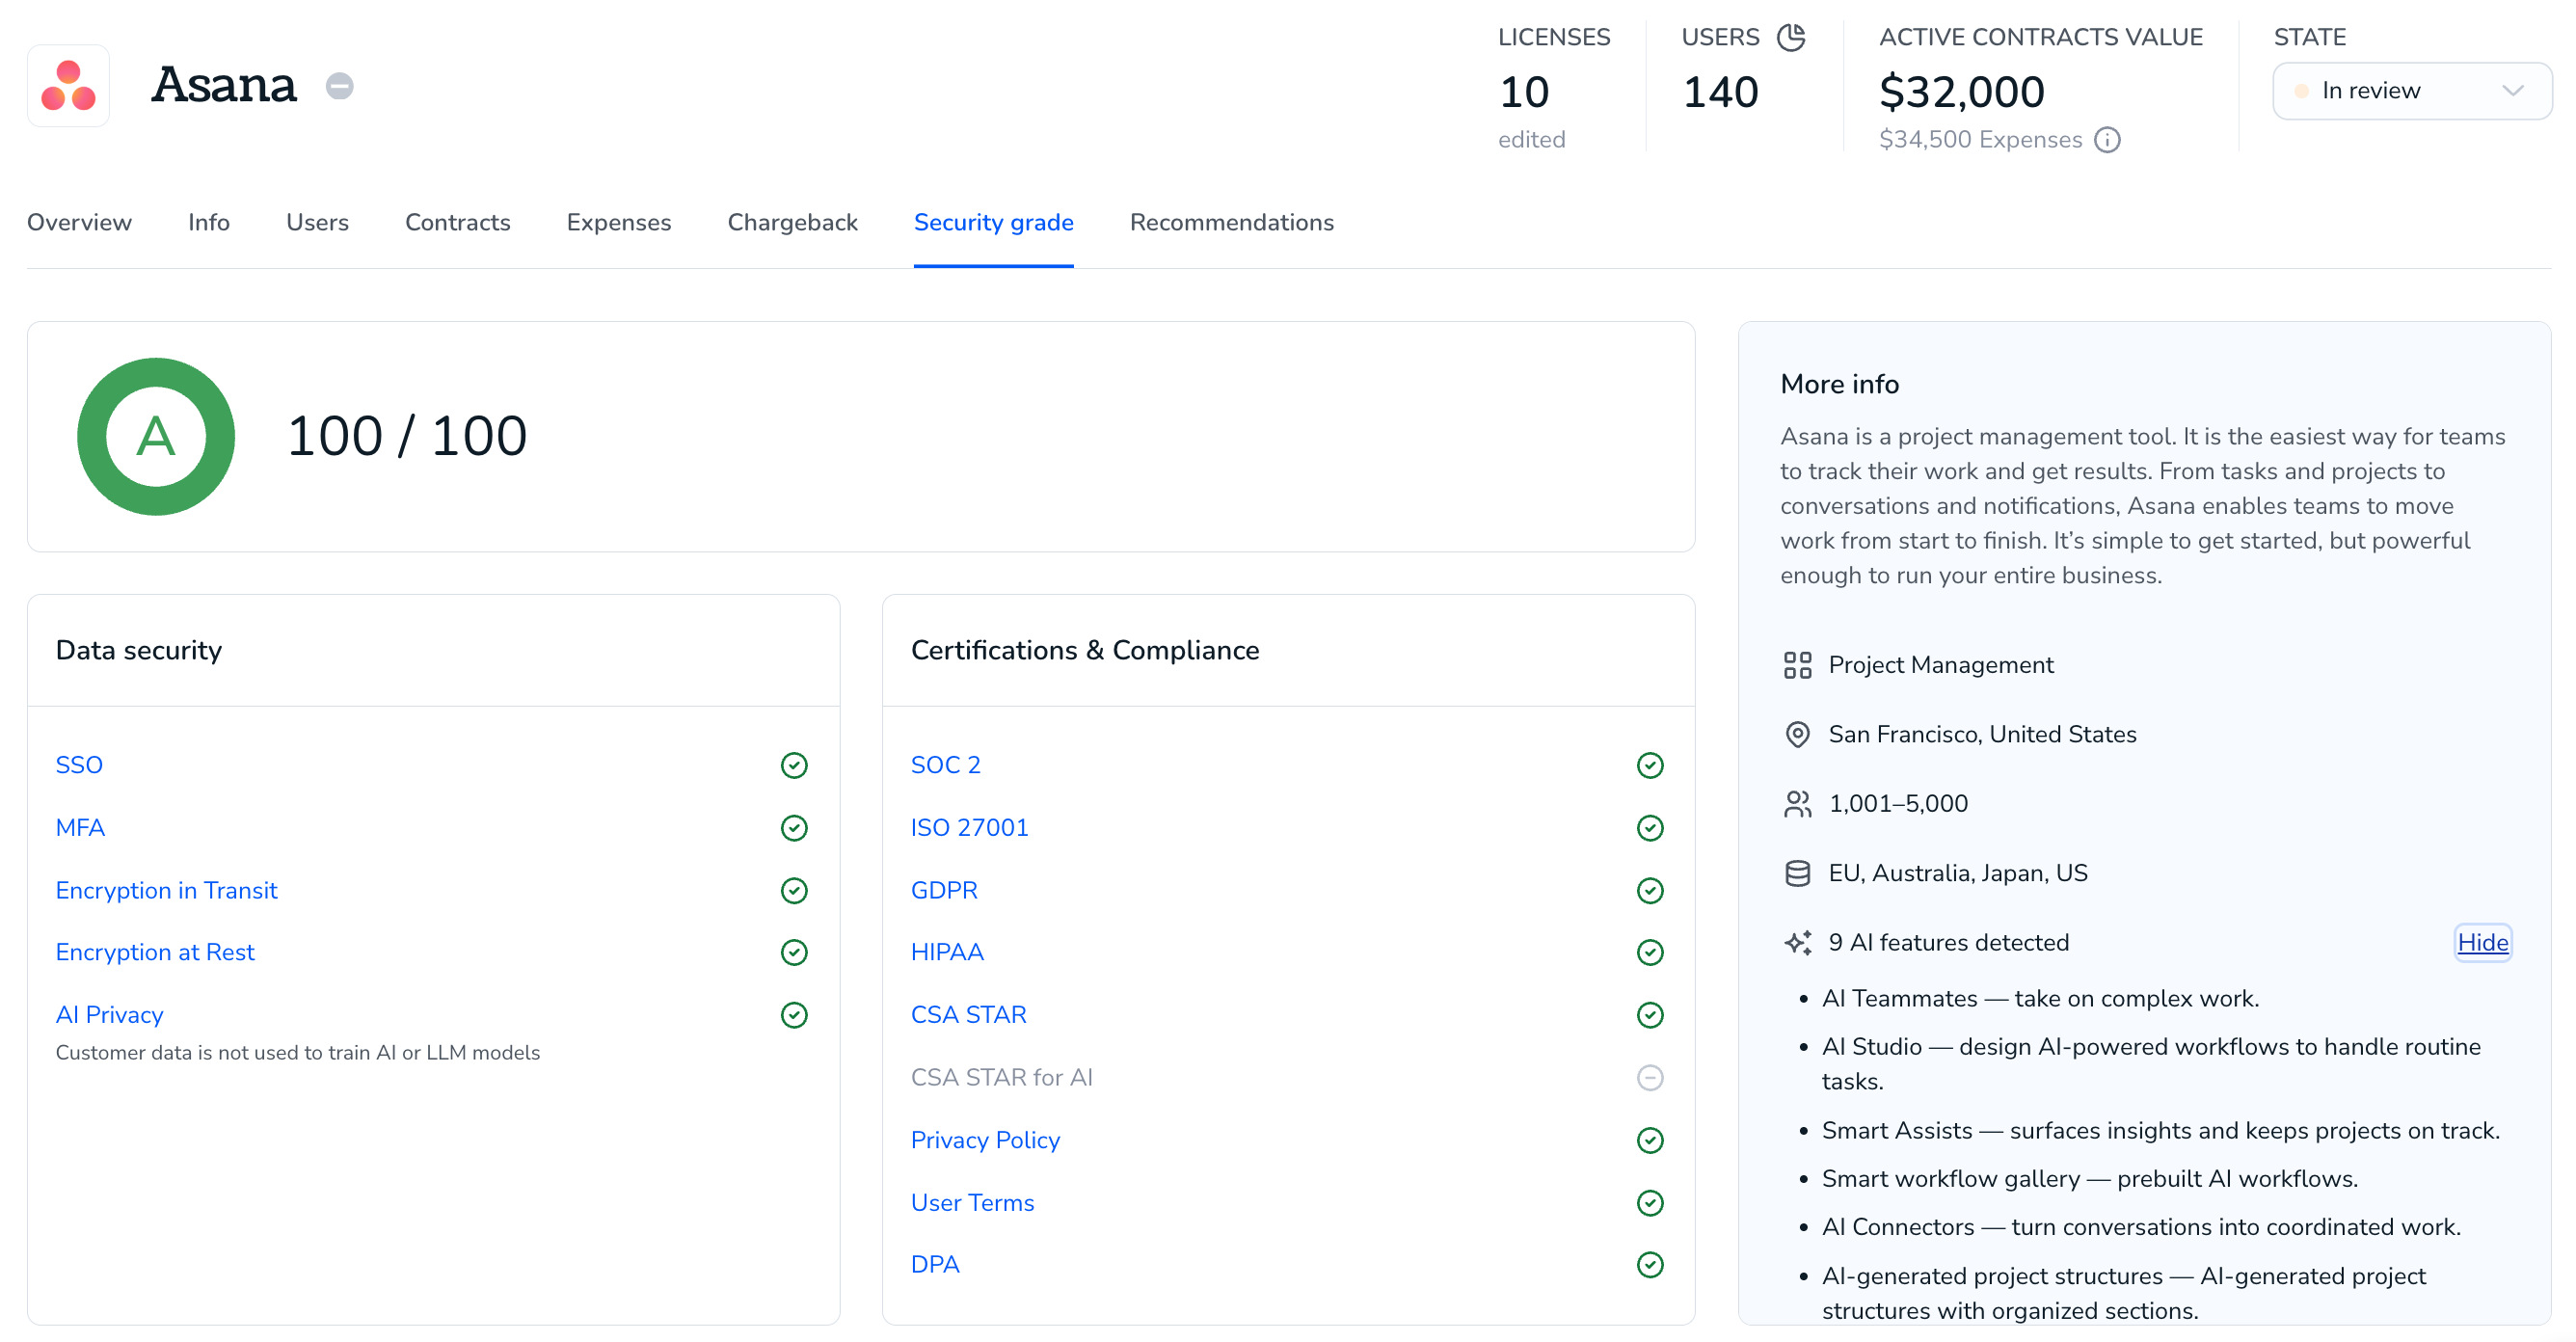The image size is (2576, 1342).
Task: Click the 140 users count
Action: (x=1720, y=92)
